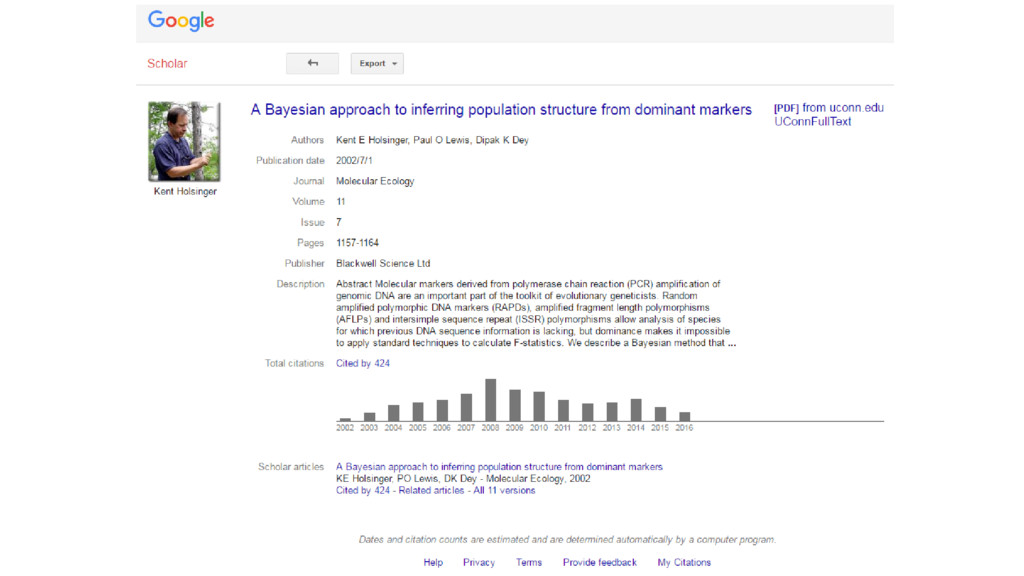Click the Google logo
This screenshot has width=1024, height=576.
[x=181, y=21]
